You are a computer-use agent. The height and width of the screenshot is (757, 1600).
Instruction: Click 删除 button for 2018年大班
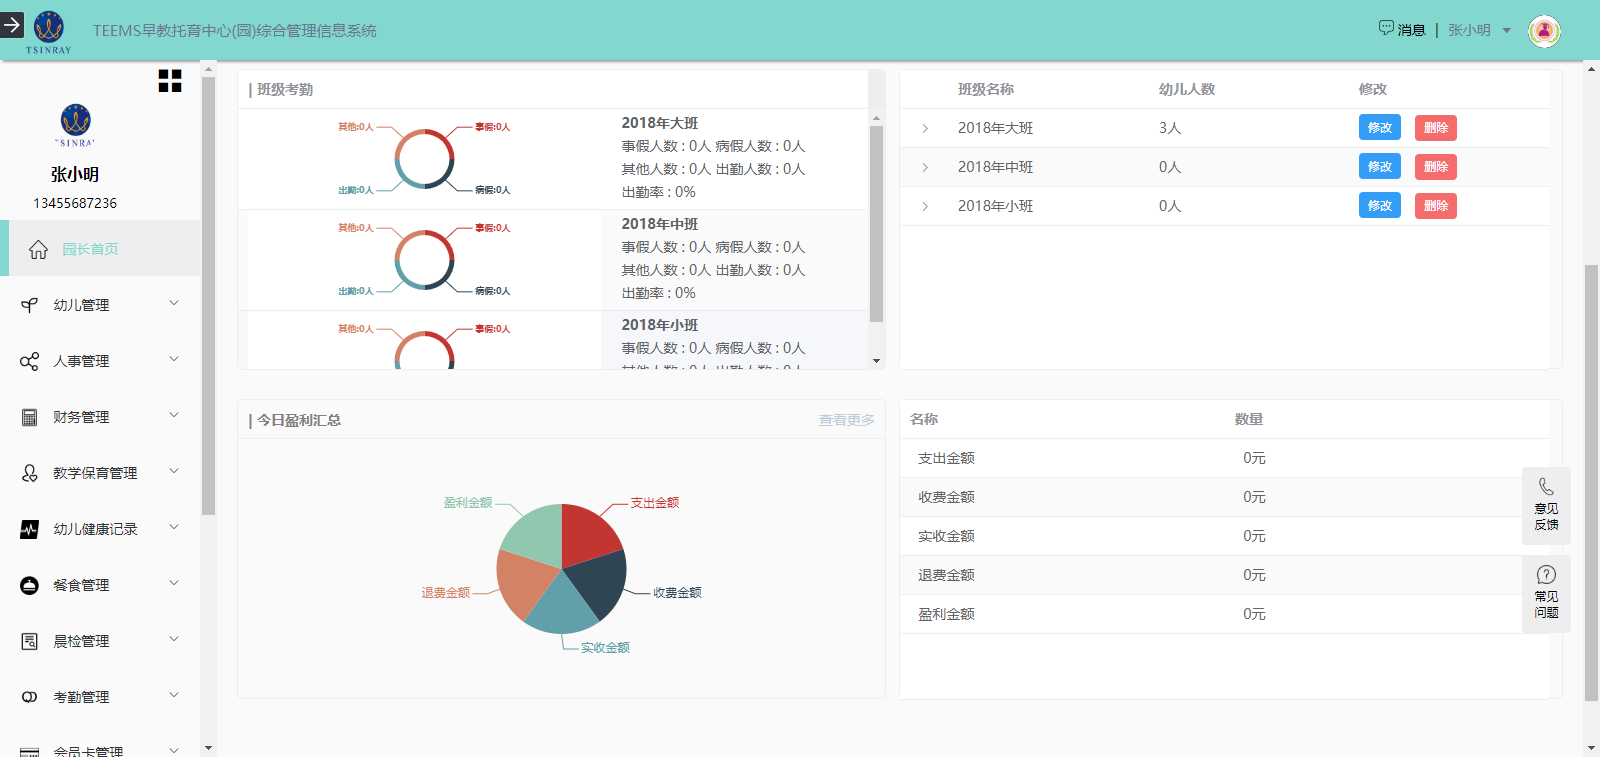1436,128
